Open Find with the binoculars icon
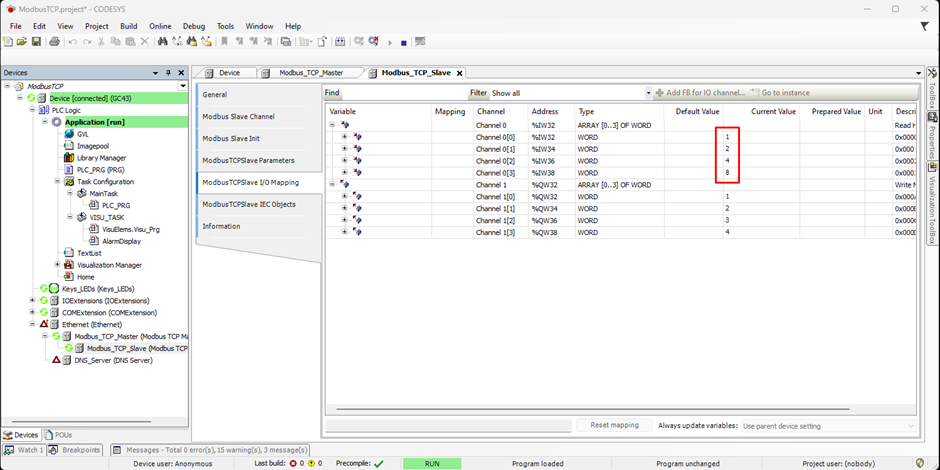This screenshot has width=940, height=470. click(x=162, y=42)
